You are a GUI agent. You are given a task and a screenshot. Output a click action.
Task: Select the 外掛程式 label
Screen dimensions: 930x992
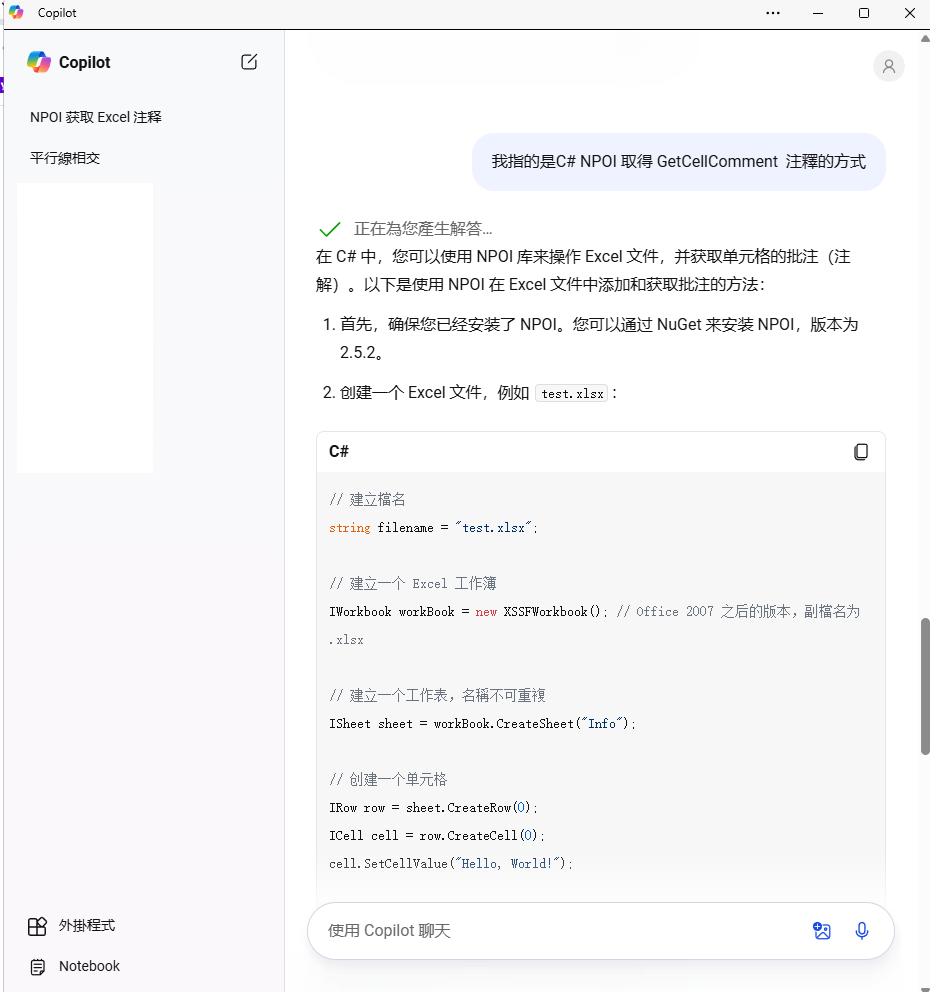[x=87, y=926]
